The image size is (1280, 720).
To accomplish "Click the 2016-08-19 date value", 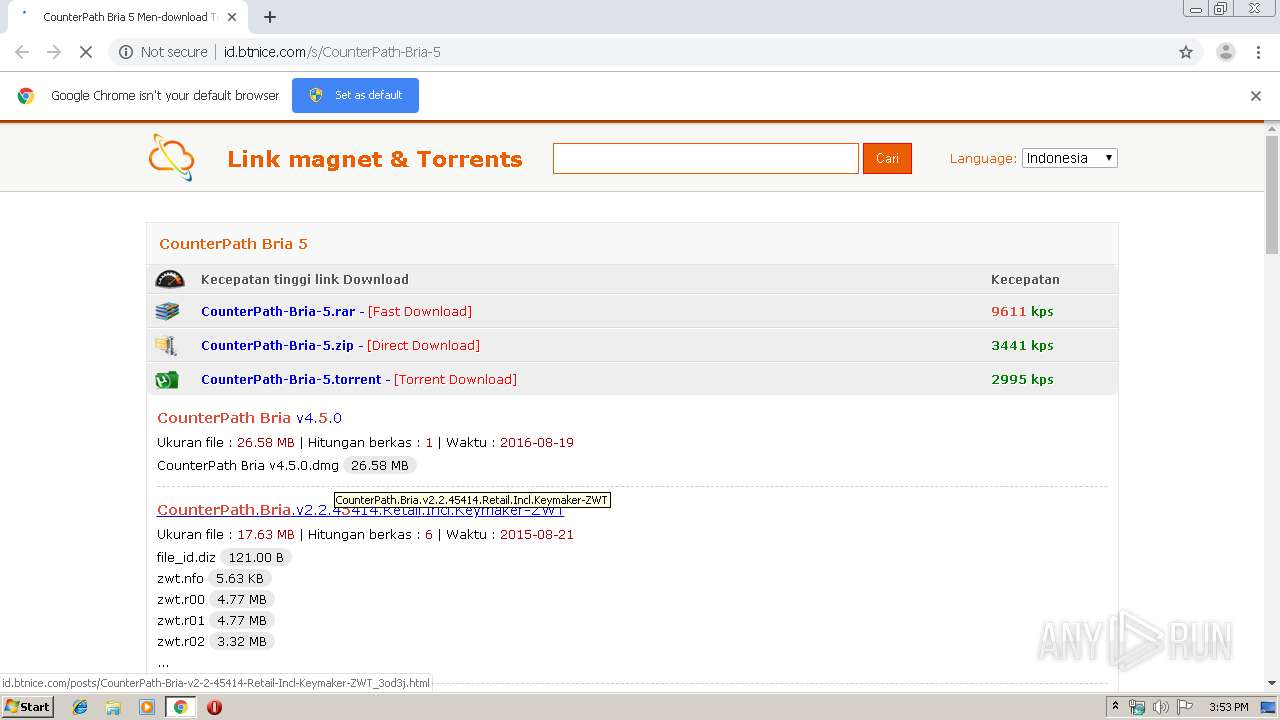I will point(537,442).
